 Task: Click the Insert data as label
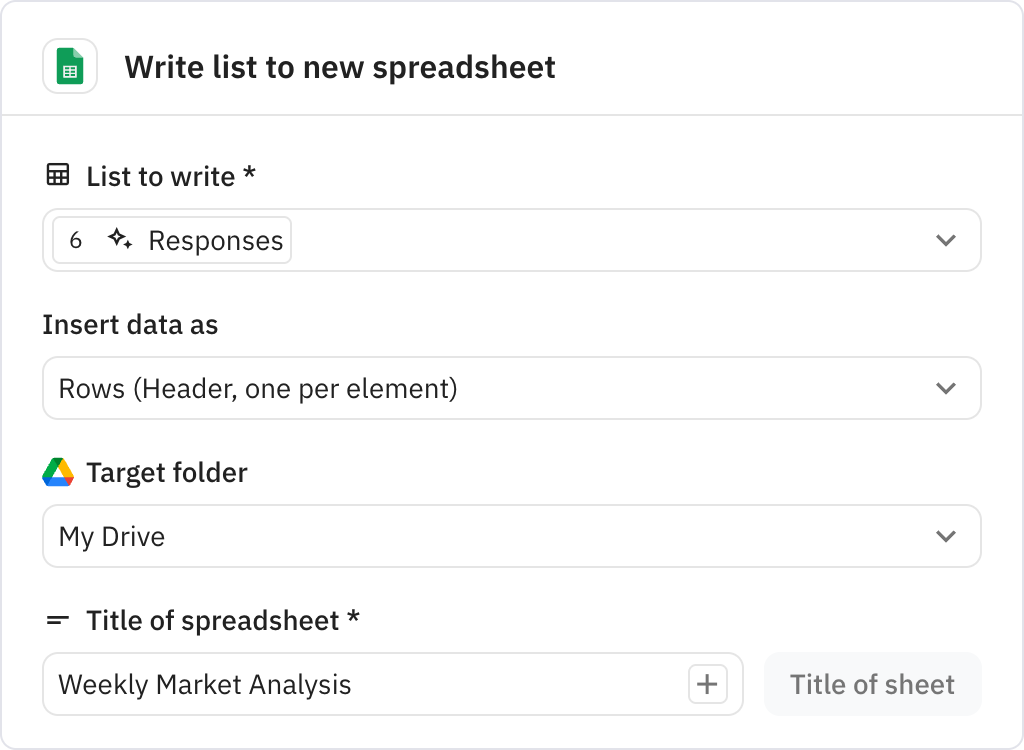(131, 324)
